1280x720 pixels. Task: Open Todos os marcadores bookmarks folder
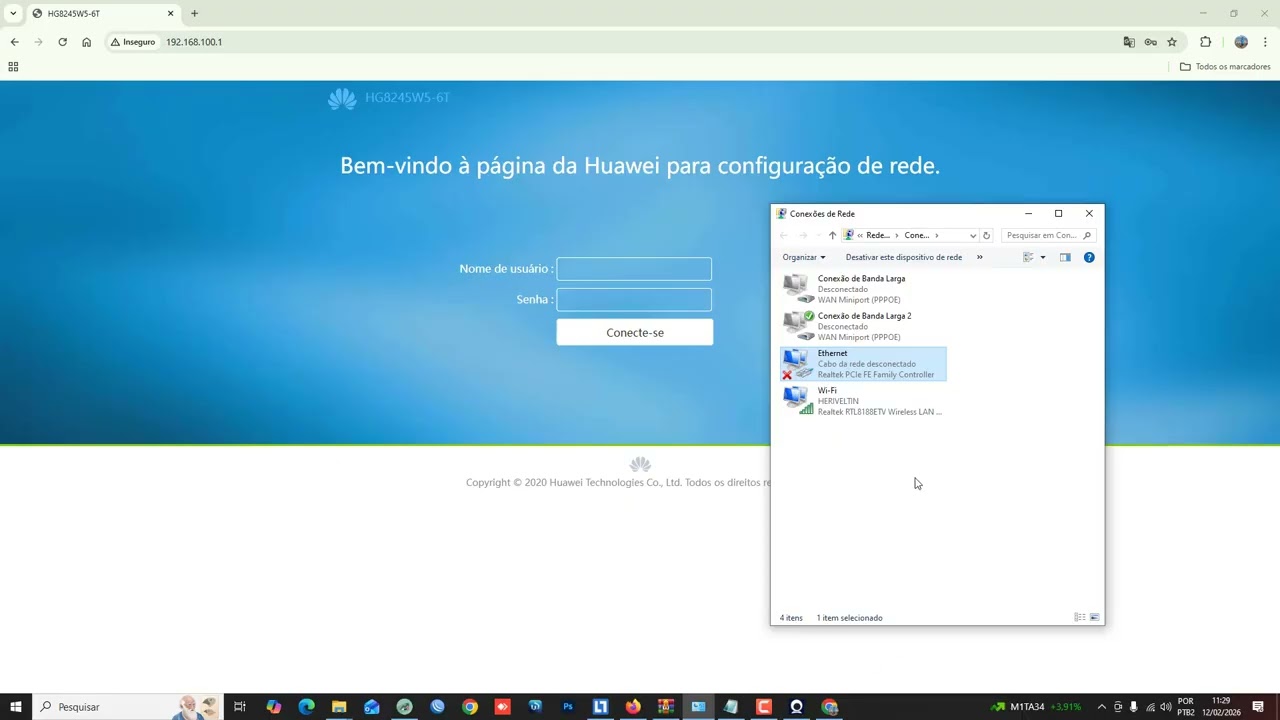coord(1225,67)
